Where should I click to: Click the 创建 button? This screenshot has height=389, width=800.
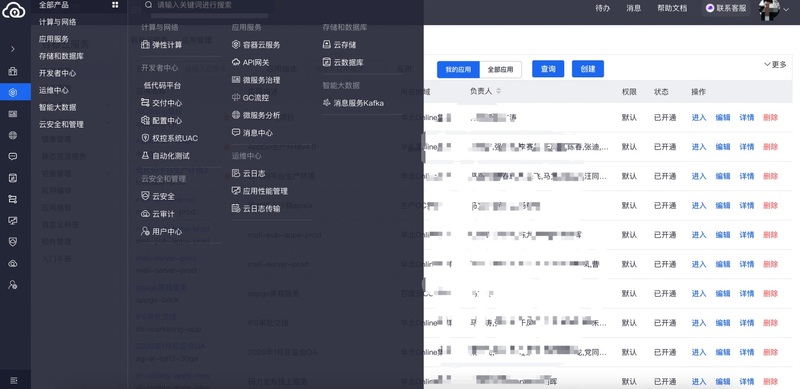point(588,69)
